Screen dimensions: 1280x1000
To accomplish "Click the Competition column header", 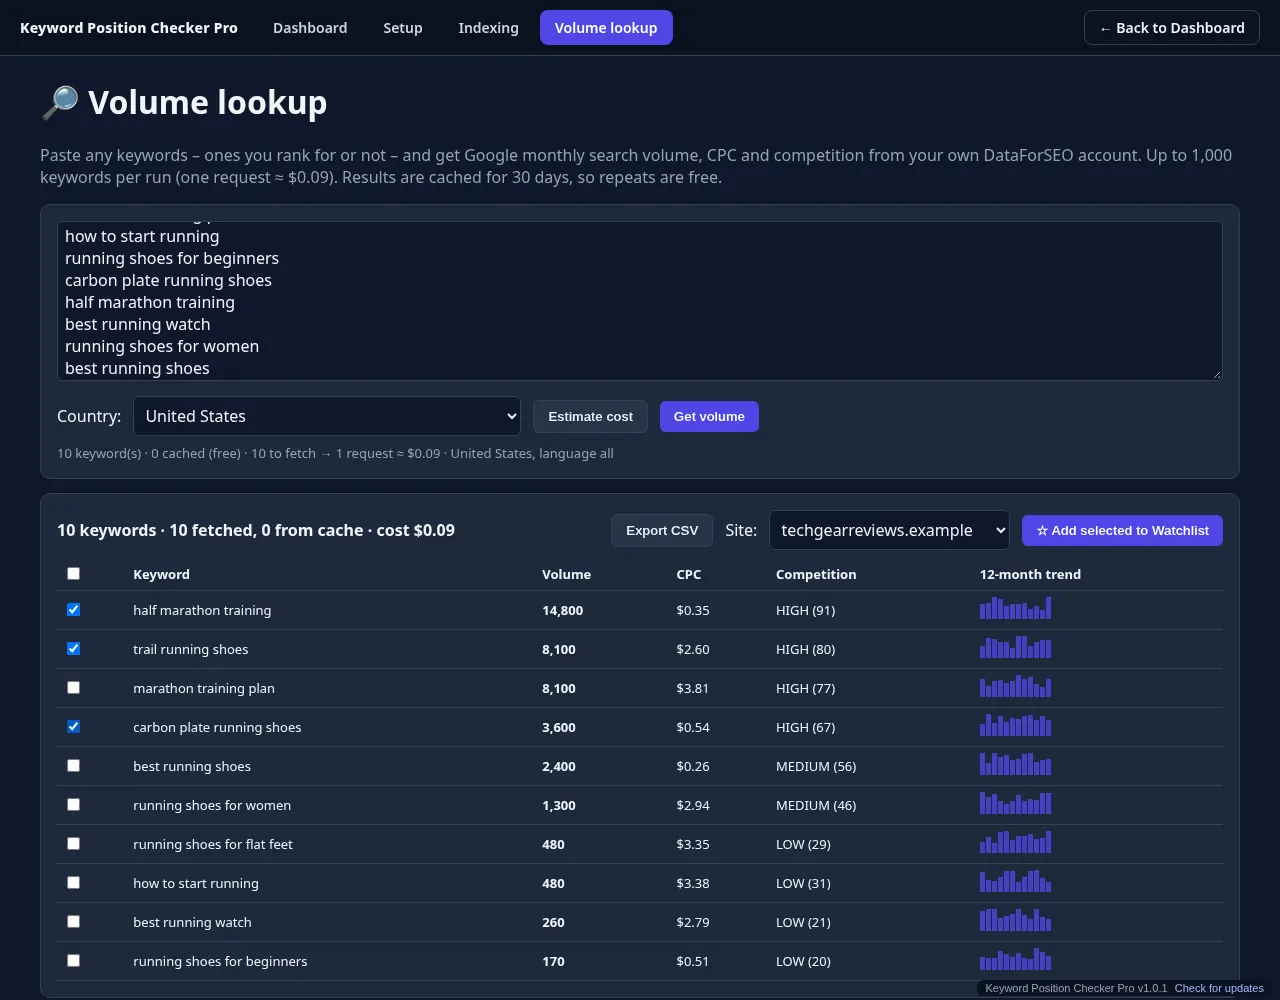I will (816, 575).
